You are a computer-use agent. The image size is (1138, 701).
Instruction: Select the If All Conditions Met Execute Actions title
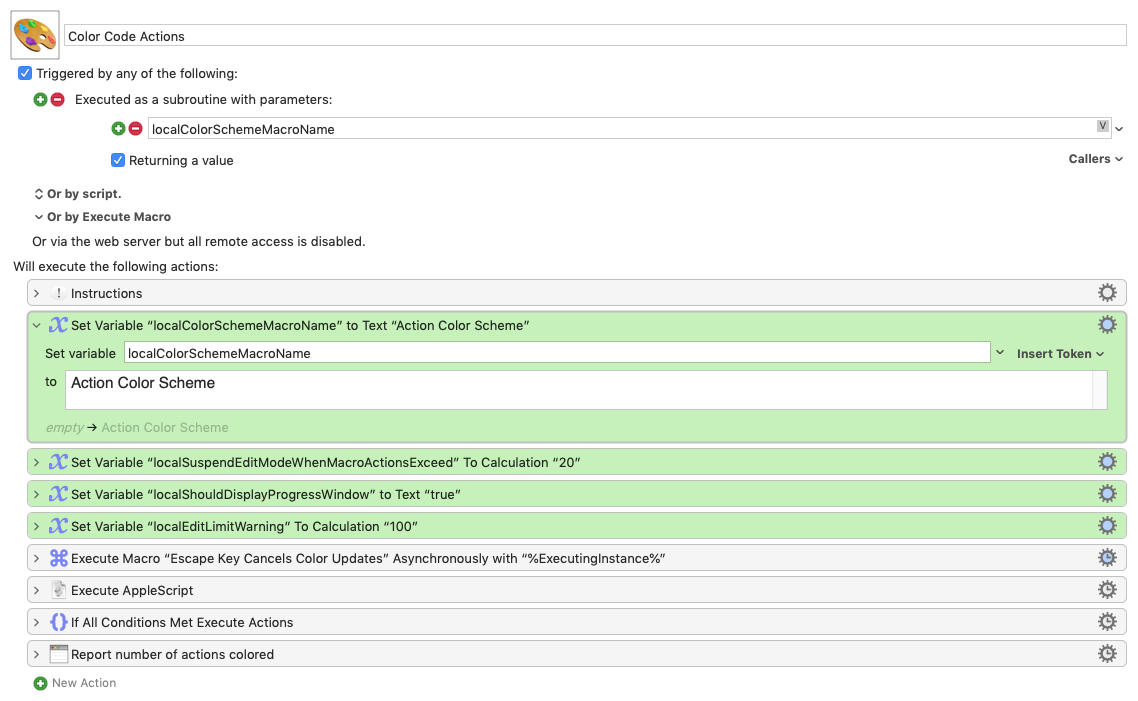(182, 622)
